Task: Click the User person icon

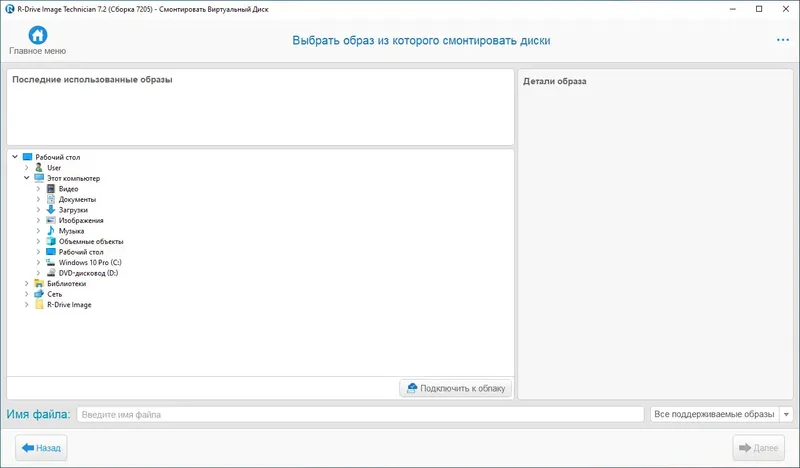Action: (39, 167)
